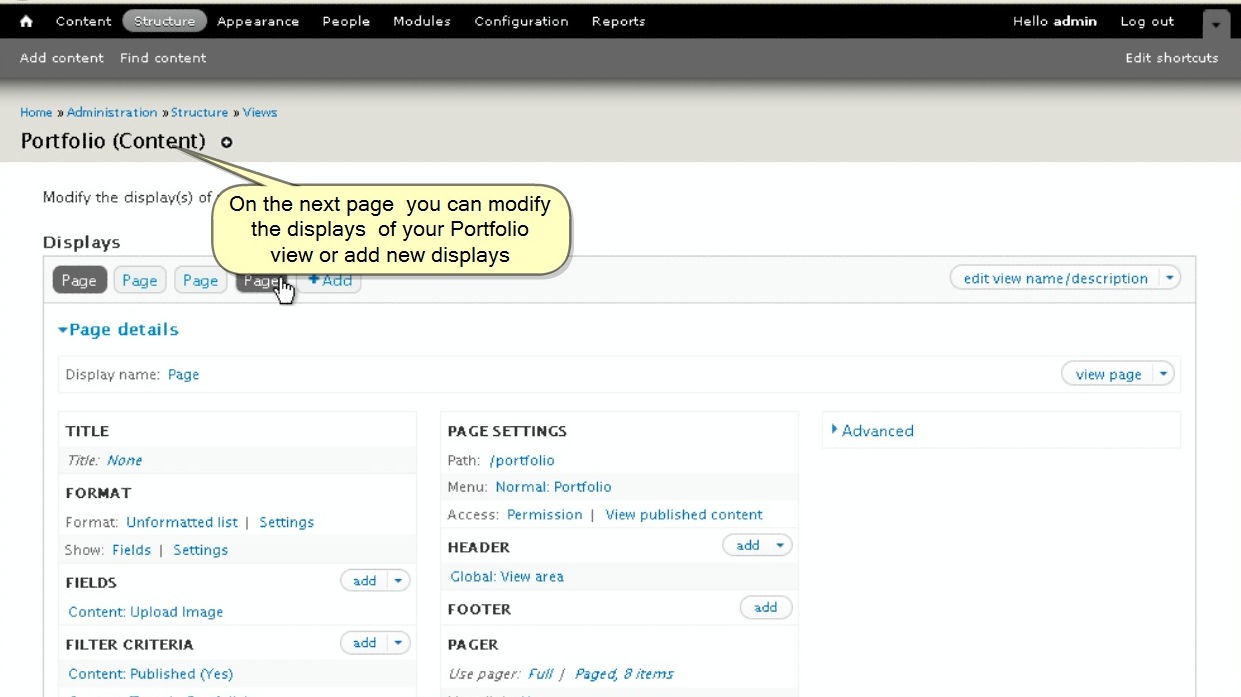Open the Filter Criteria add dropdown arrow
Screen dimensions: 1241x697
coord(398,643)
